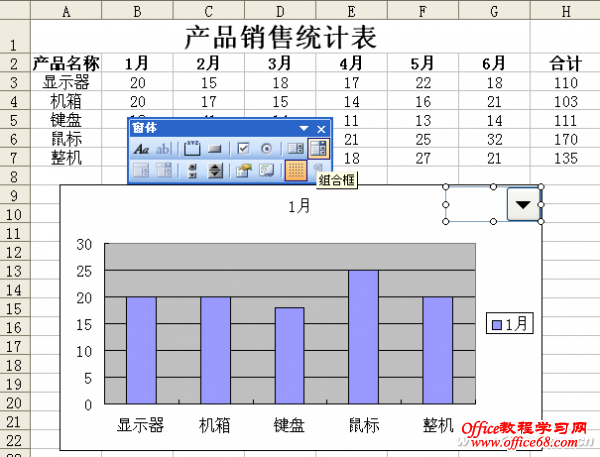Select the Option Button control icon
Viewport: 600px width, 457px height.
266,149
